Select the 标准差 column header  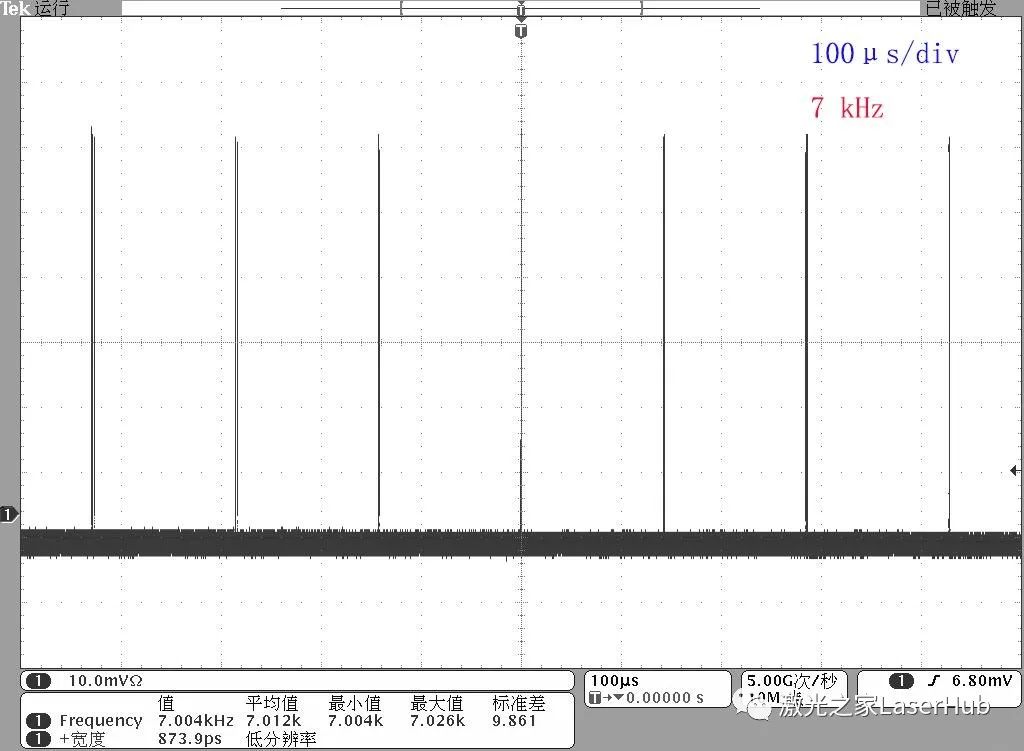[x=518, y=703]
